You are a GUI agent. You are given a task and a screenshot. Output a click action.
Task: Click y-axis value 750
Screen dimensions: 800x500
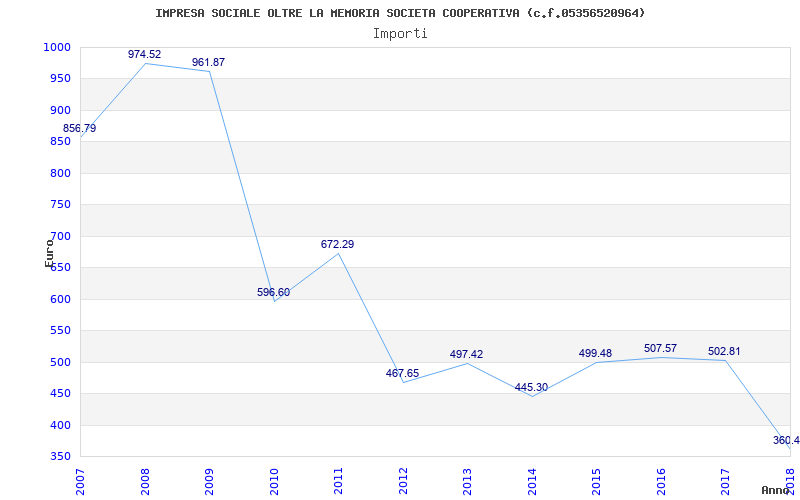click(60, 205)
